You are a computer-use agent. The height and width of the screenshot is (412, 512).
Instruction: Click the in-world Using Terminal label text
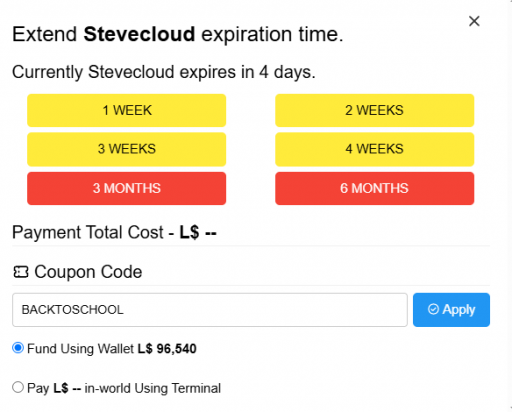[x=153, y=388]
